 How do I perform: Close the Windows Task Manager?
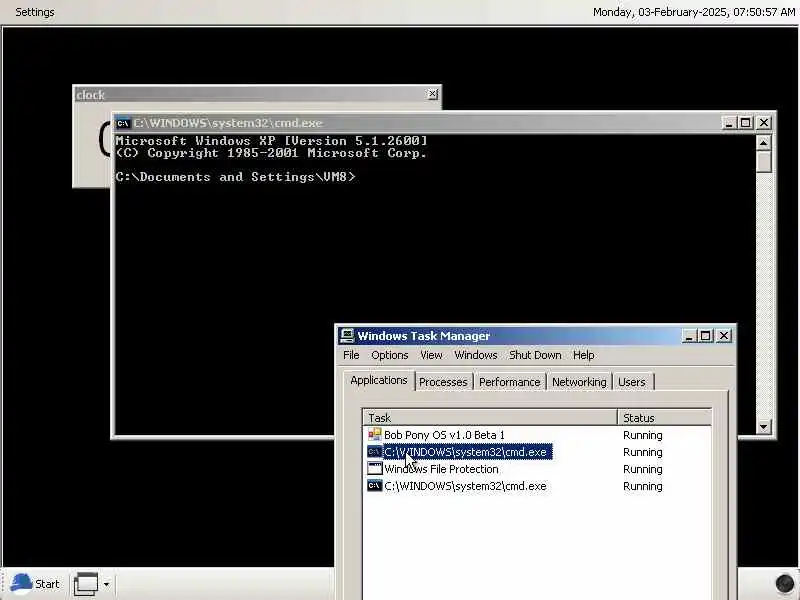[x=724, y=336]
